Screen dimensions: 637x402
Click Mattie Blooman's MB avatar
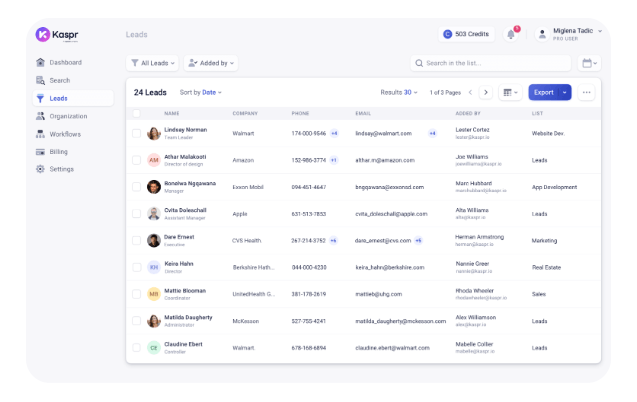pyautogui.click(x=154, y=294)
